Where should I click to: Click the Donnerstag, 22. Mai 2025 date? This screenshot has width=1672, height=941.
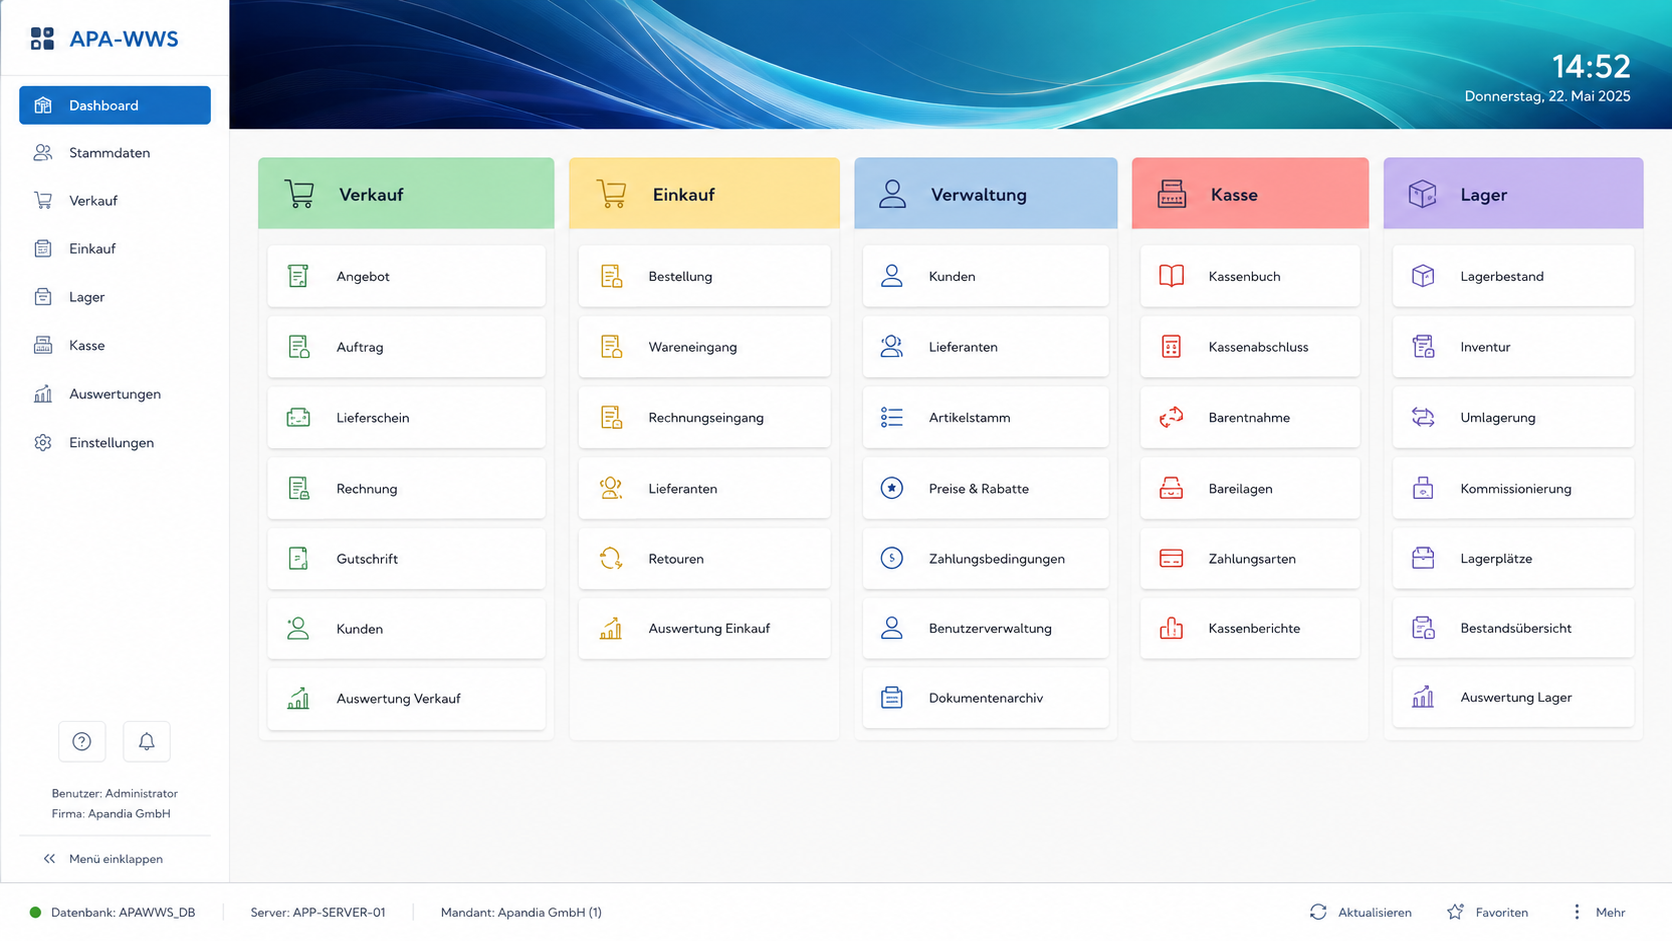[1547, 96]
